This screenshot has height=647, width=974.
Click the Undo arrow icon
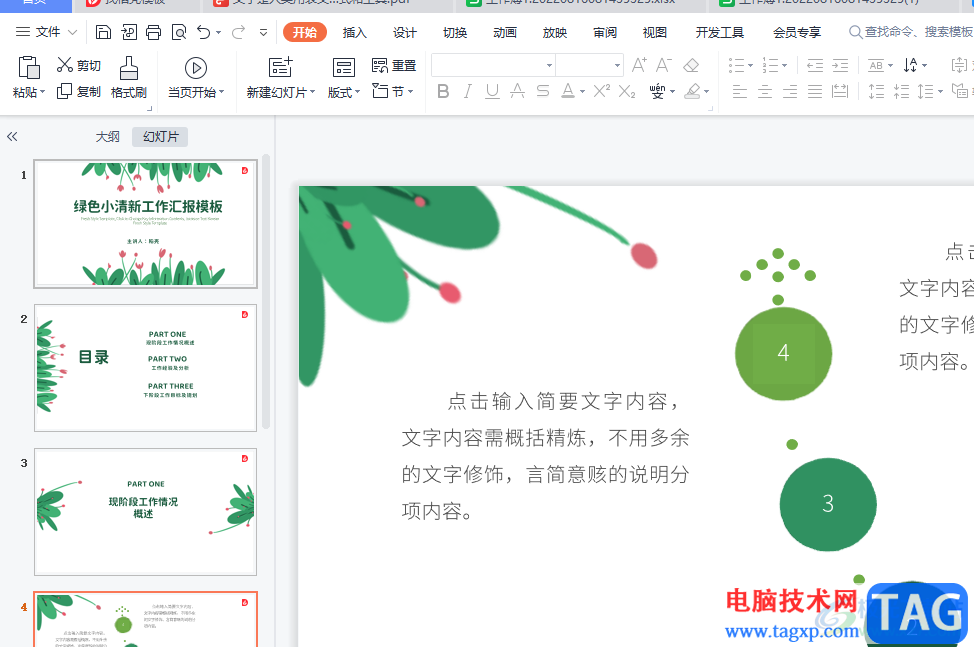pos(204,32)
